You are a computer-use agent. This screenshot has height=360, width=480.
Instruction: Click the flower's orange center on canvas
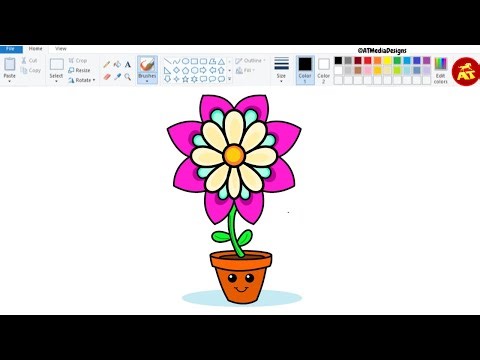point(234,155)
